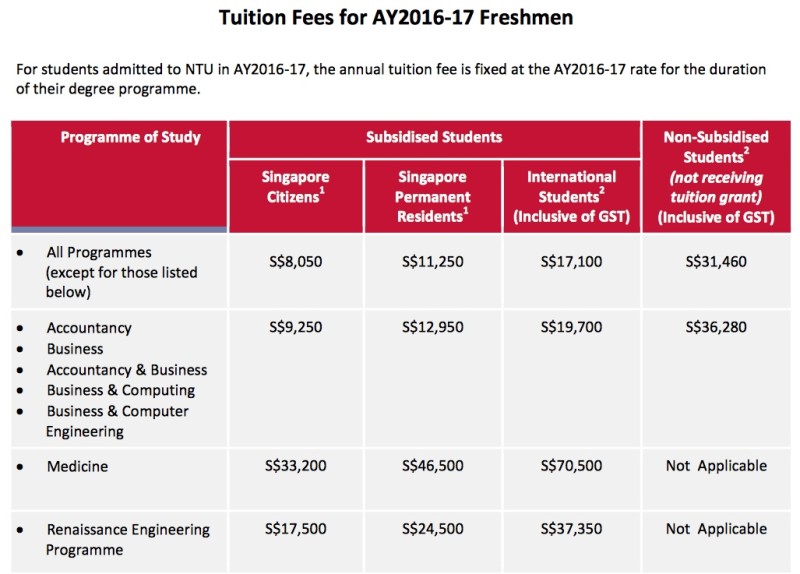Select the S$36,280 fee amount
The height and width of the screenshot is (574, 800).
[719, 326]
